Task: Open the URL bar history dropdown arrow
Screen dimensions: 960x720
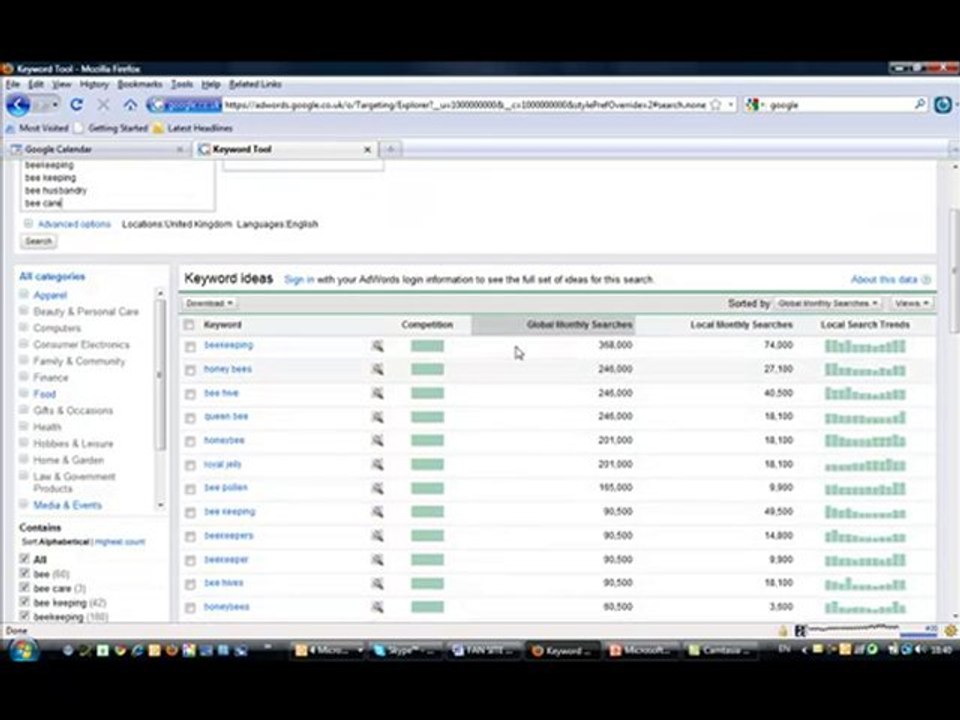Action: tap(730, 105)
